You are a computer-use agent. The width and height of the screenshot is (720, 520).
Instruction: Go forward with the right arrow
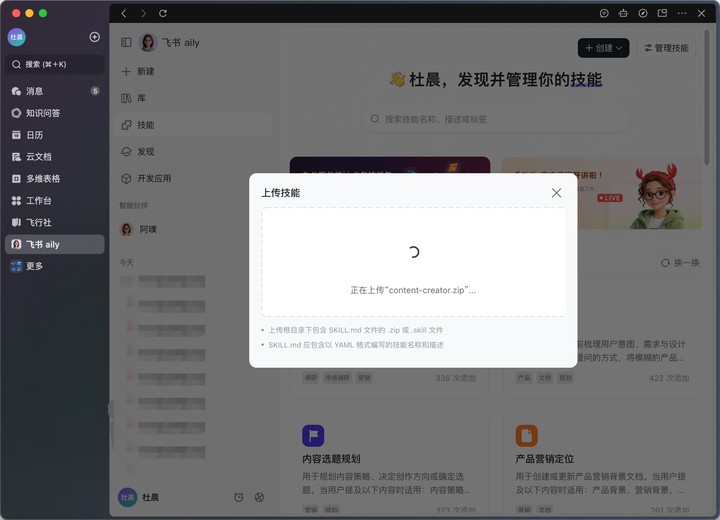(x=144, y=13)
